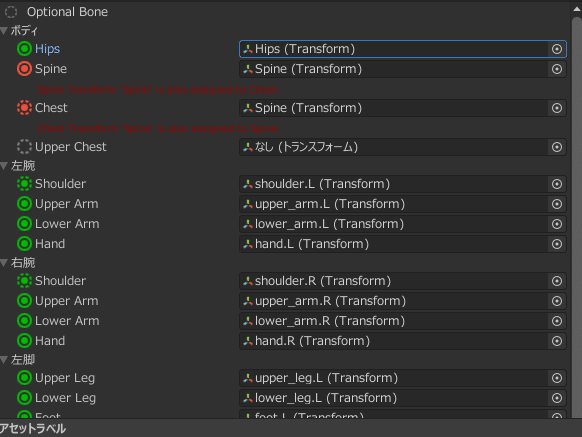Click right arm Shoulder dashed green indicator

click(x=24, y=281)
